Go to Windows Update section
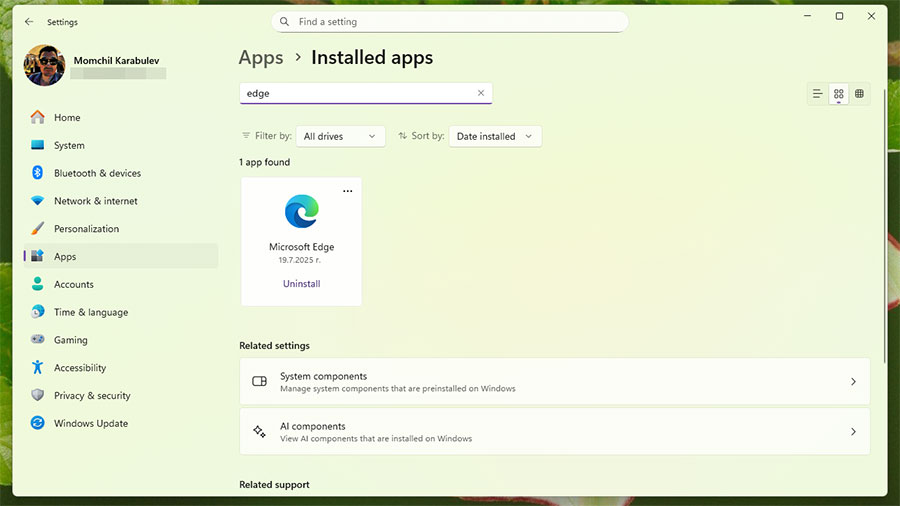 pyautogui.click(x=90, y=423)
